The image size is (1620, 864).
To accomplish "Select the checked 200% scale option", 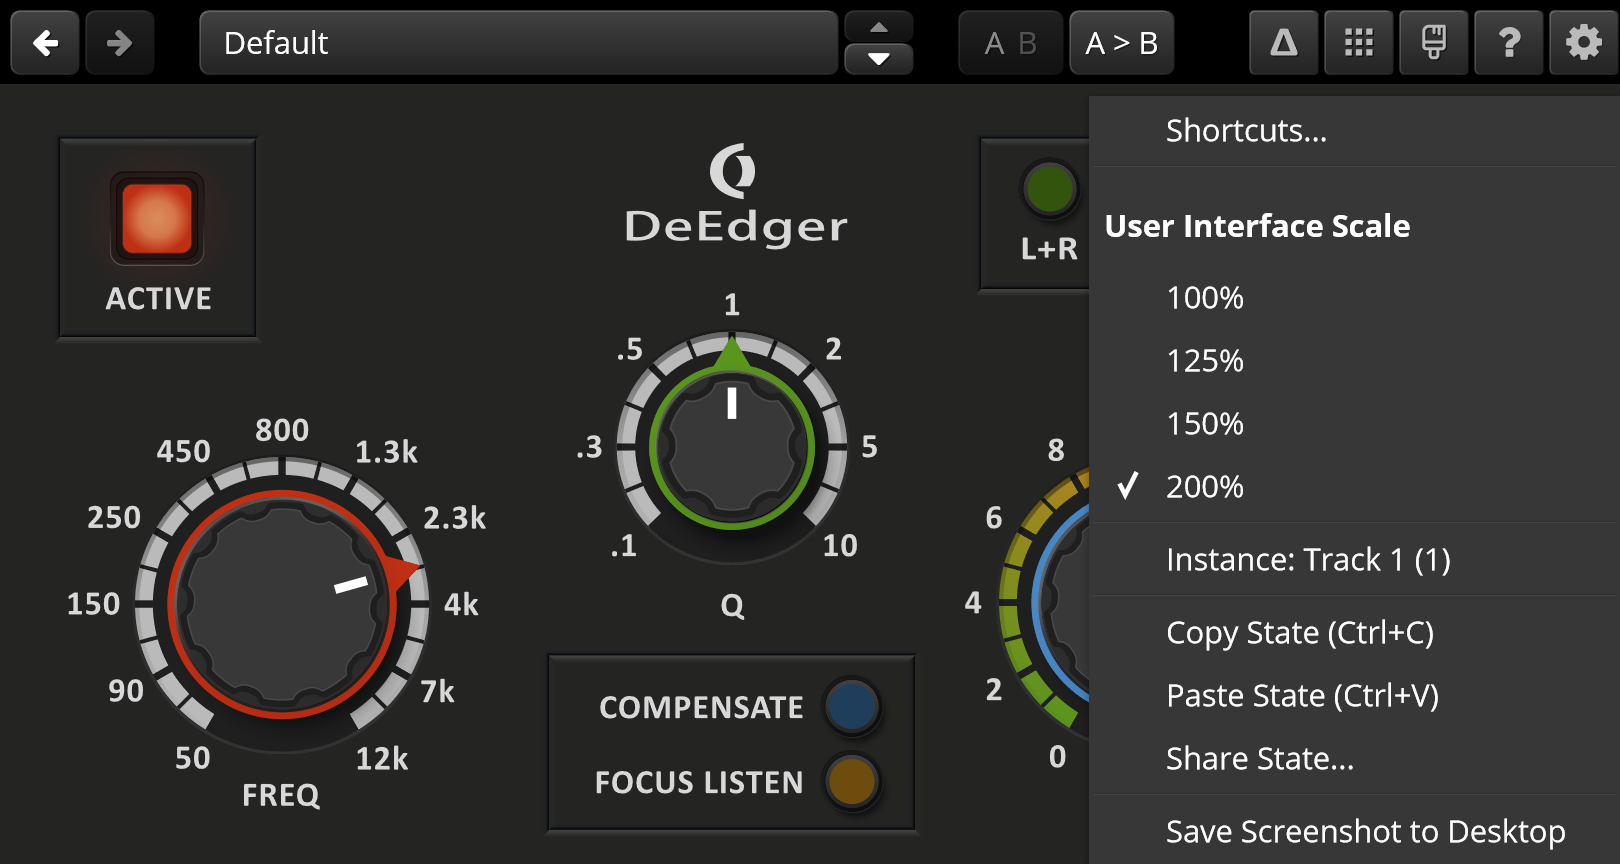I will 1354,487.
